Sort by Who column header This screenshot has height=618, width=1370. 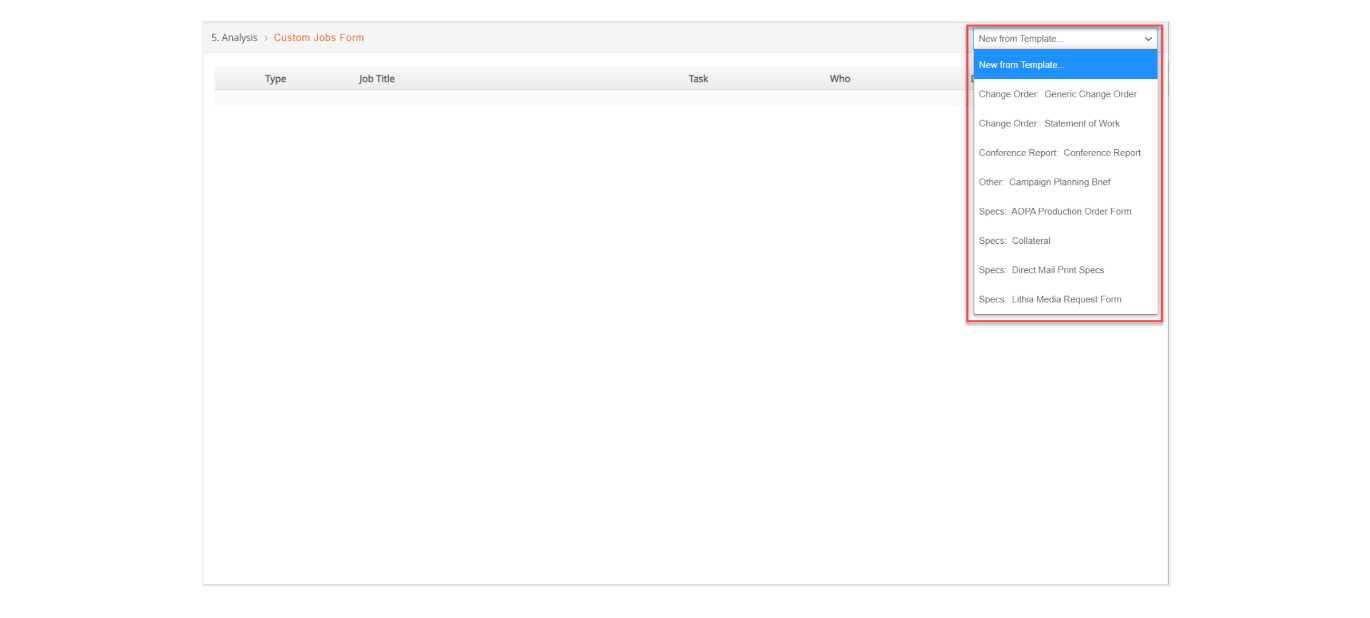[840, 79]
